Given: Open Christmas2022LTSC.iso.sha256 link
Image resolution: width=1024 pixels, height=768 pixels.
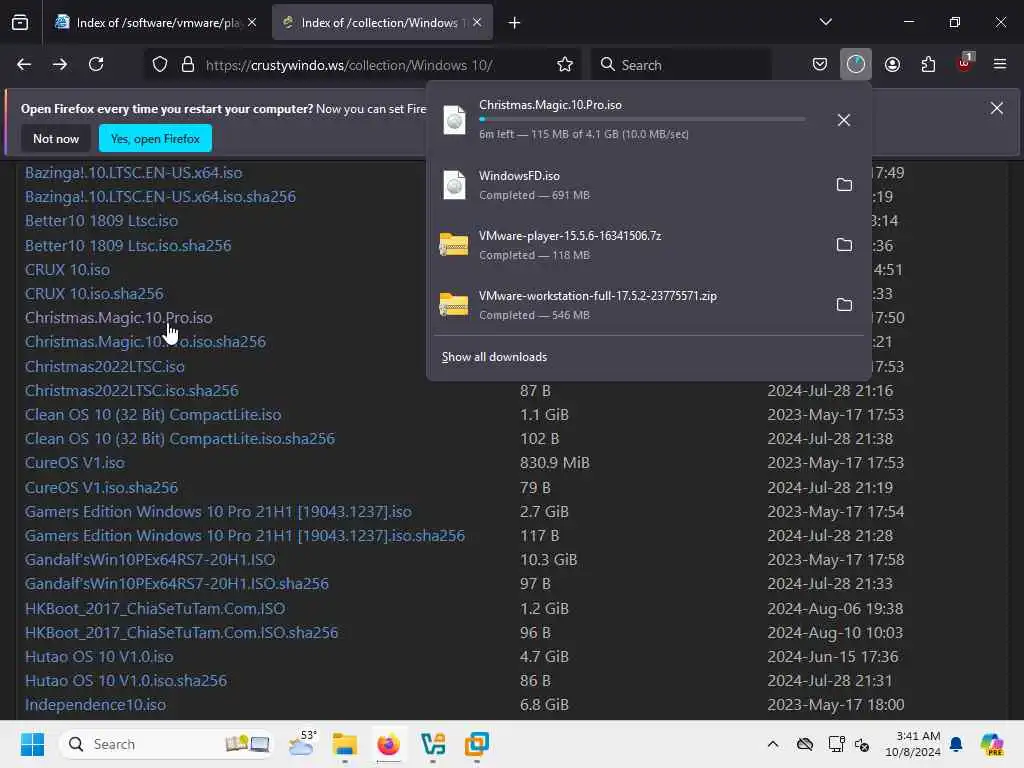Looking at the screenshot, I should coord(131,391).
